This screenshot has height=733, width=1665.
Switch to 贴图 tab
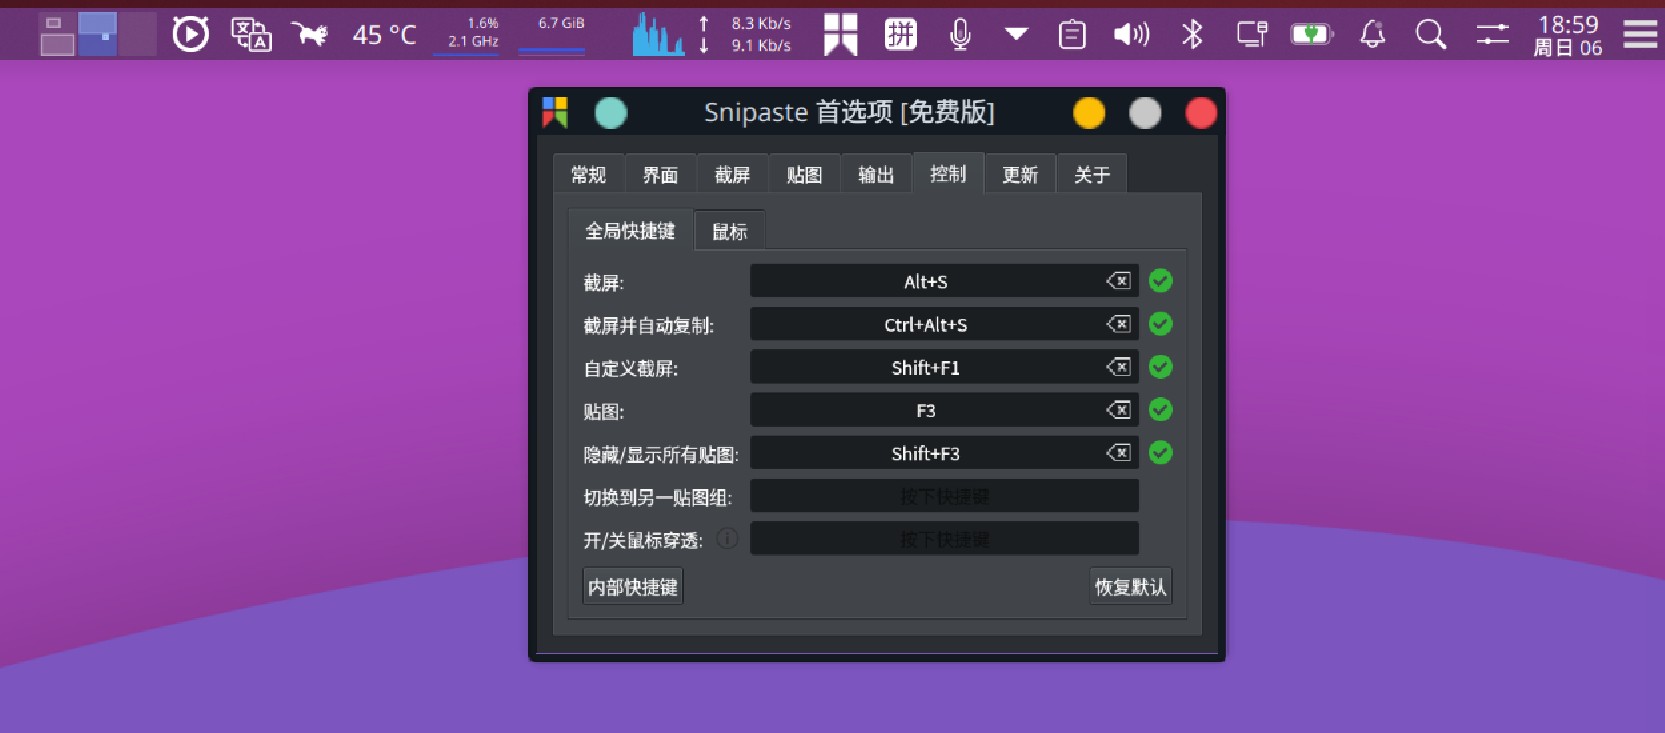tap(804, 175)
